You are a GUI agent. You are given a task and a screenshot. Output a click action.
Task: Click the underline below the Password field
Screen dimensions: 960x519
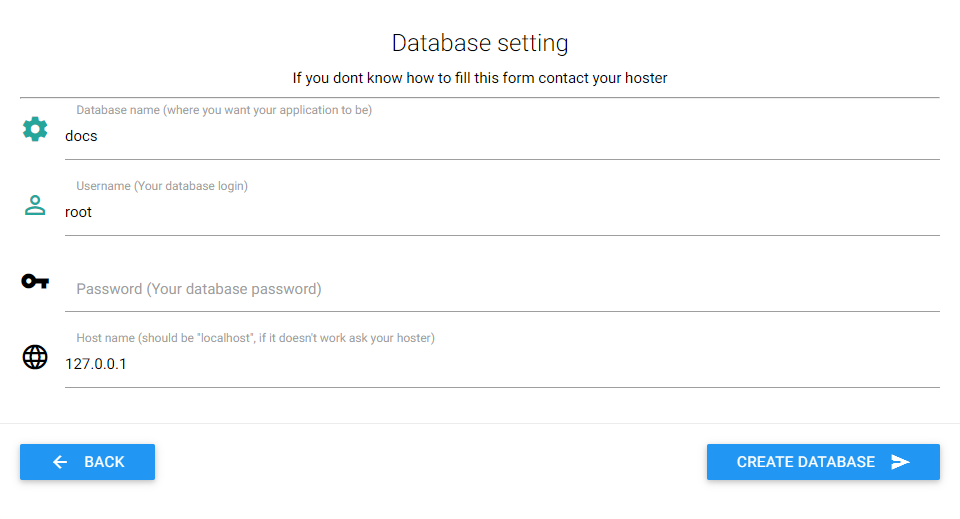pyautogui.click(x=500, y=311)
